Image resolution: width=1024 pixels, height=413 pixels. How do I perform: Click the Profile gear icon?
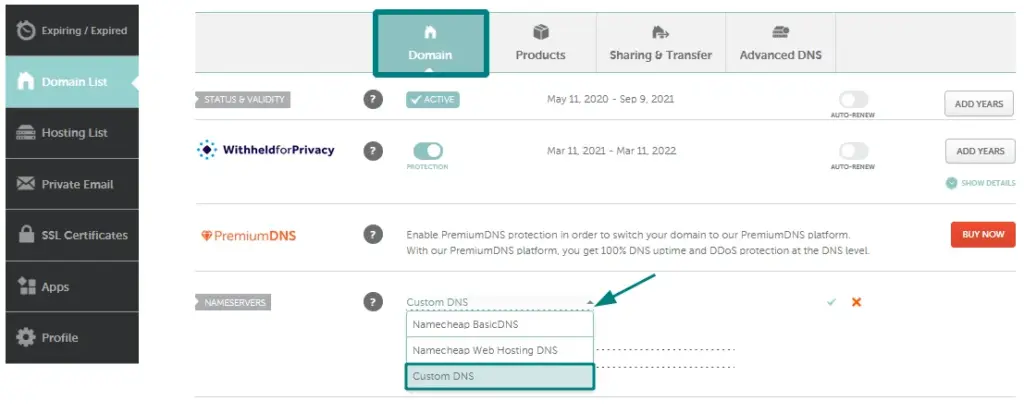tap(26, 337)
